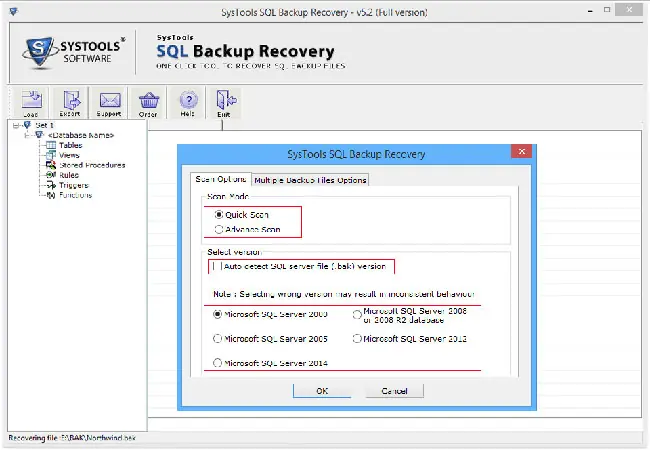Click the Load toolbar icon
The width and height of the screenshot is (650, 450).
(32, 99)
